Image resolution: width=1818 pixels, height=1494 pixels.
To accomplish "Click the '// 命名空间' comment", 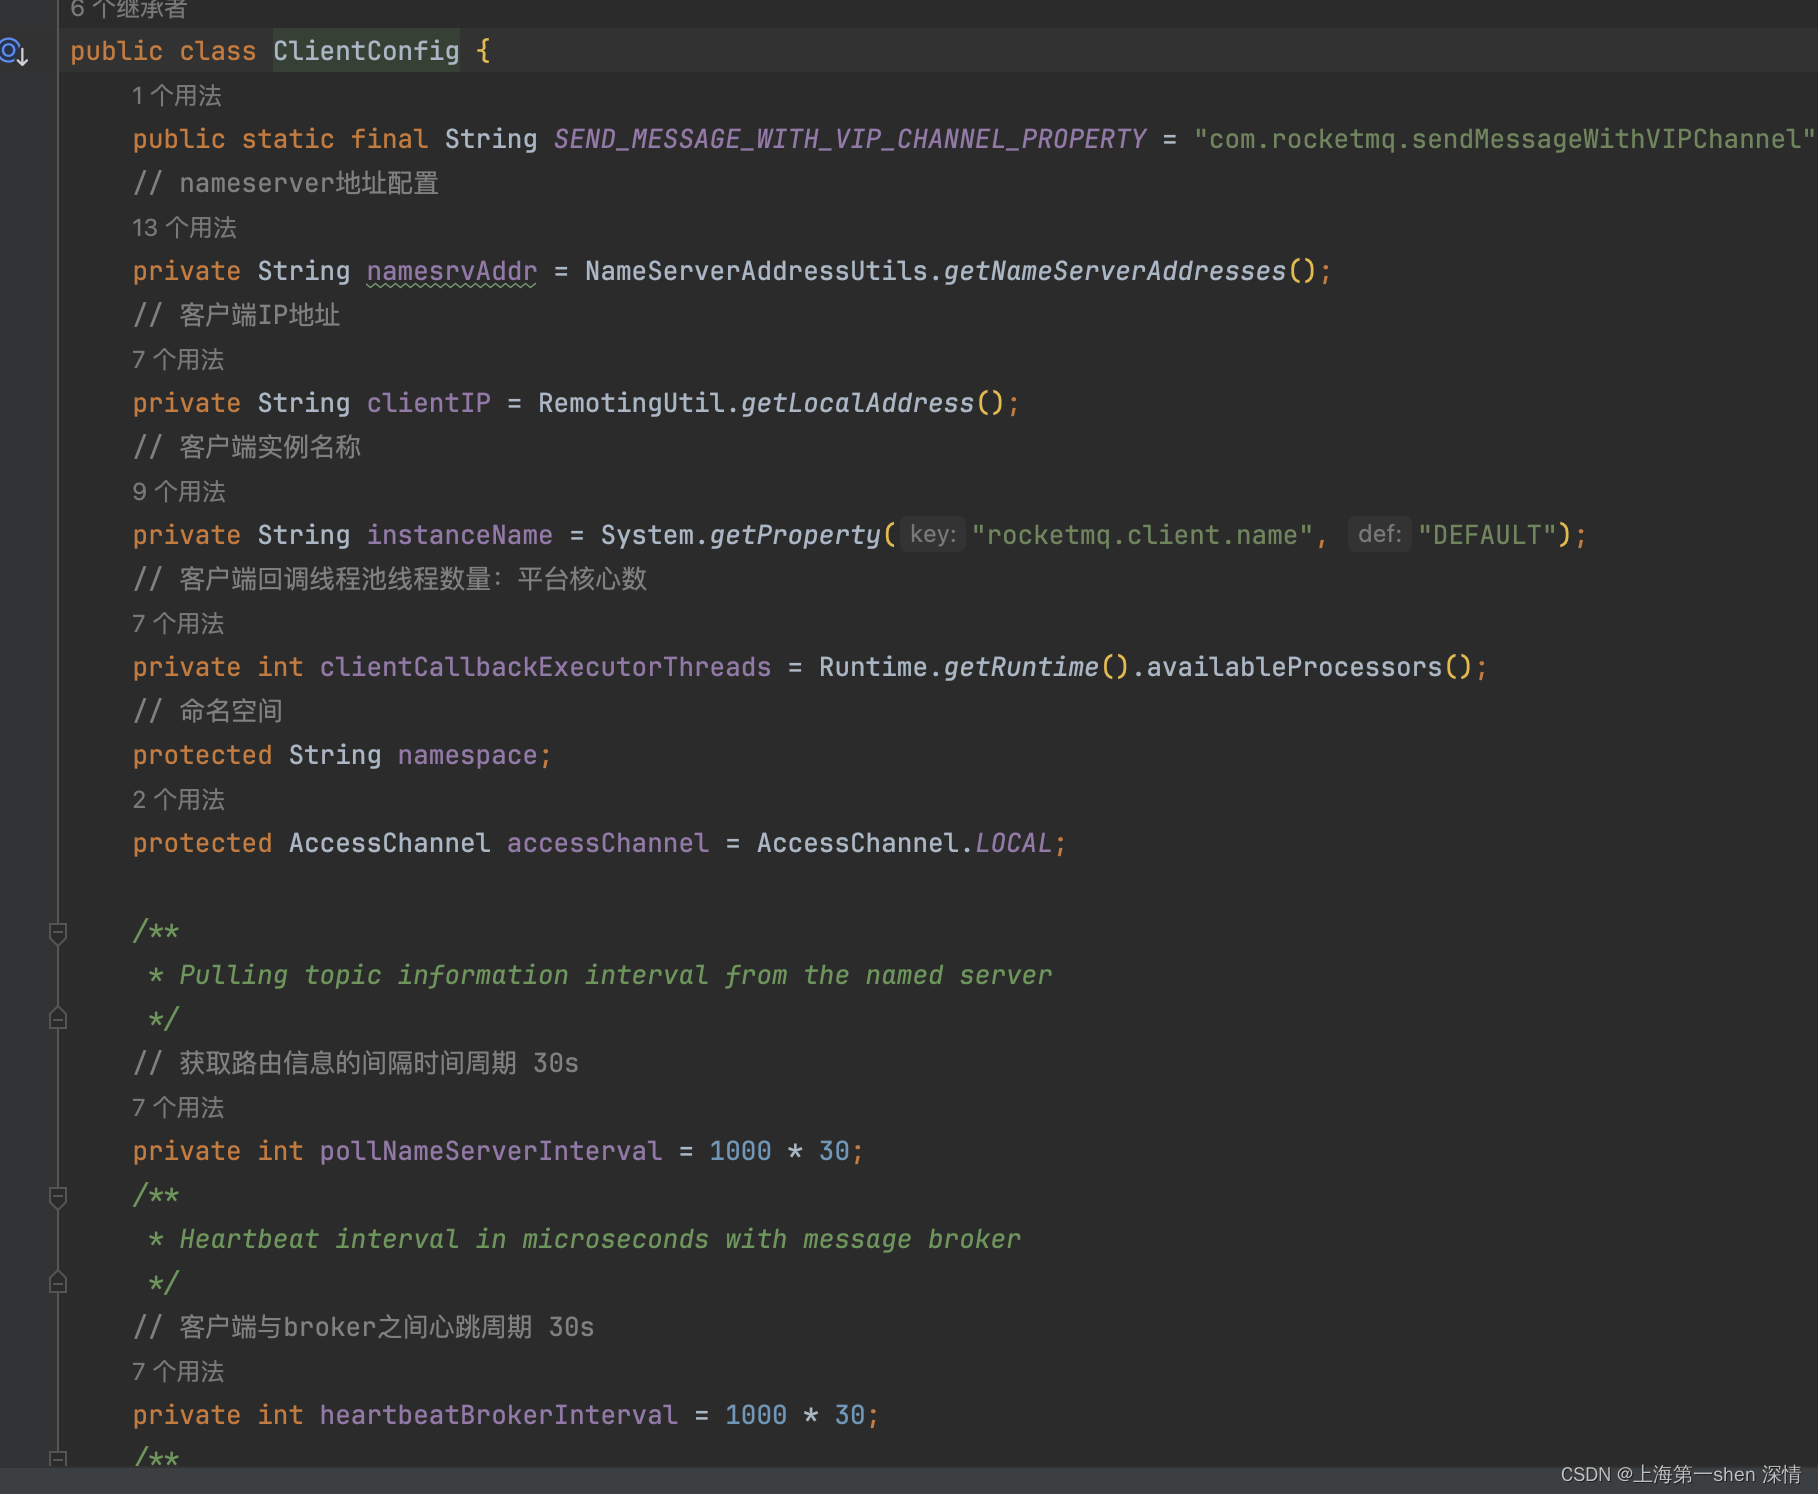I will [x=208, y=711].
